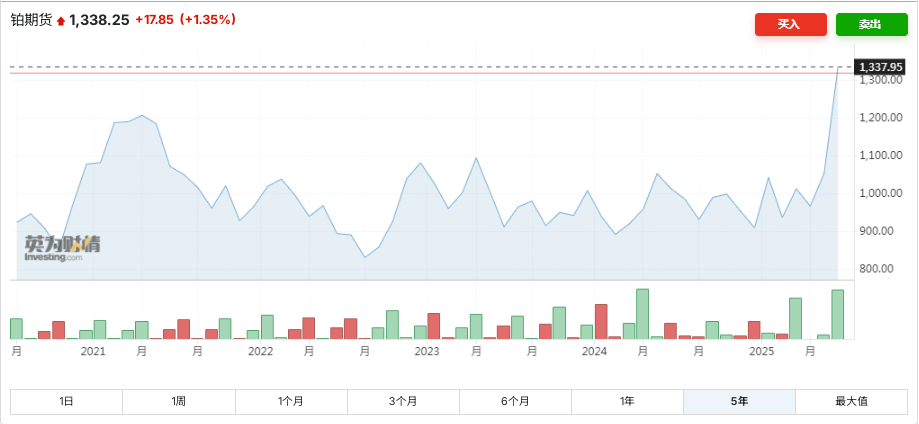Select the 1周 time range tab
Image resolution: width=919 pixels, height=424 pixels.
pyautogui.click(x=179, y=401)
